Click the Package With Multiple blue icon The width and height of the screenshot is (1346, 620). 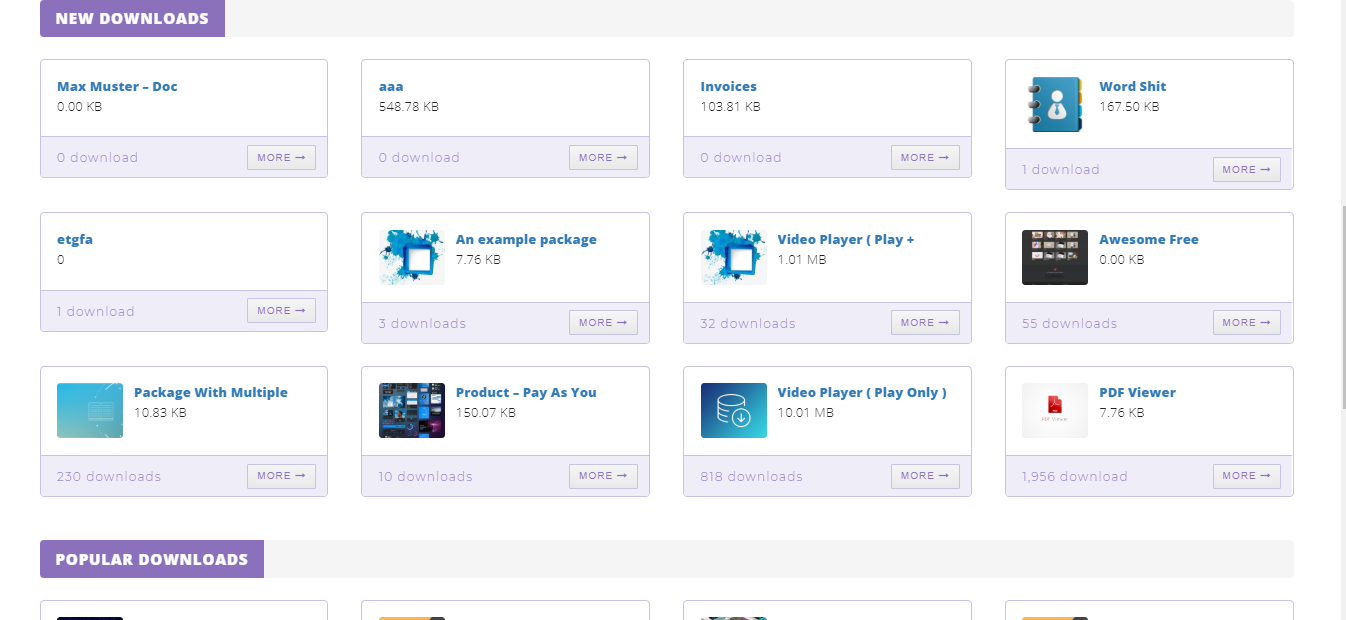90,410
